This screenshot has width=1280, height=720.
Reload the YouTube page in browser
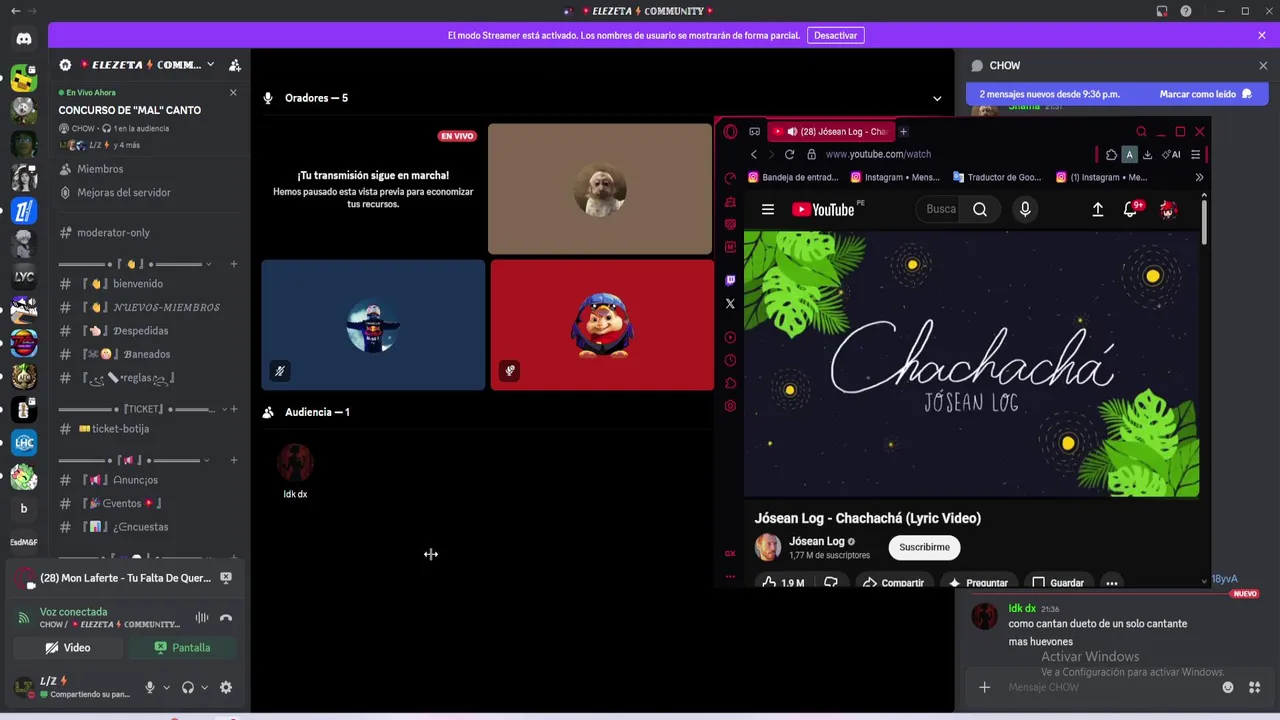[789, 154]
